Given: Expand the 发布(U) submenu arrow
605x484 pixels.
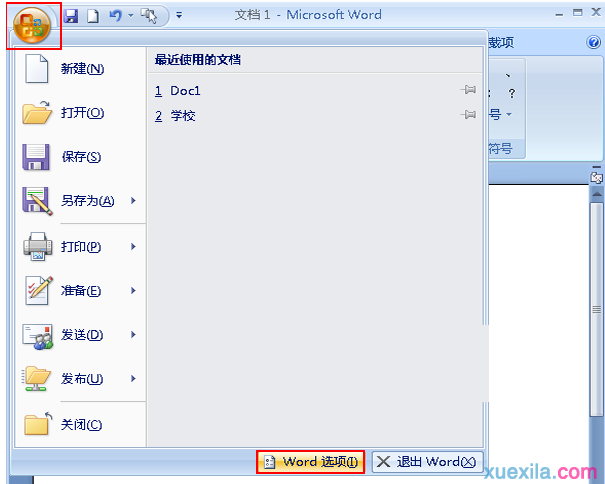Looking at the screenshot, I should click(133, 379).
